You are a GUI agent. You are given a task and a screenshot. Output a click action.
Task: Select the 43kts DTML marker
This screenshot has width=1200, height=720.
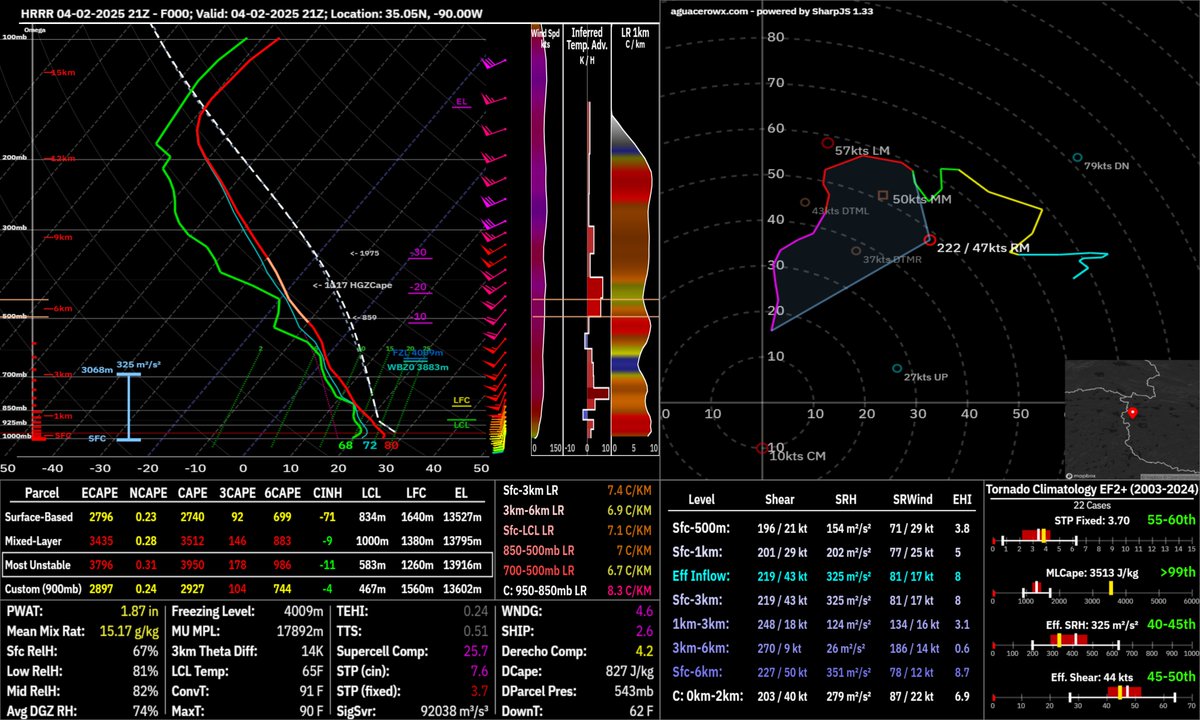(805, 202)
